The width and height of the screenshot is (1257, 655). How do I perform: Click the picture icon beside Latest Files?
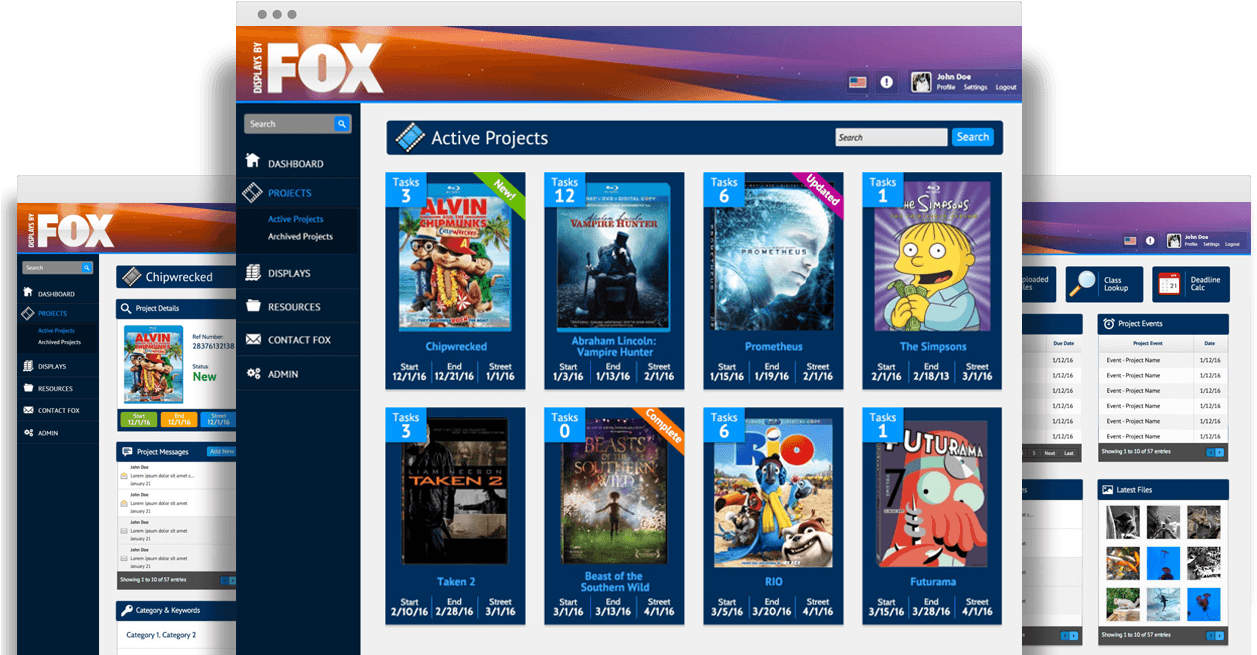coord(1108,489)
